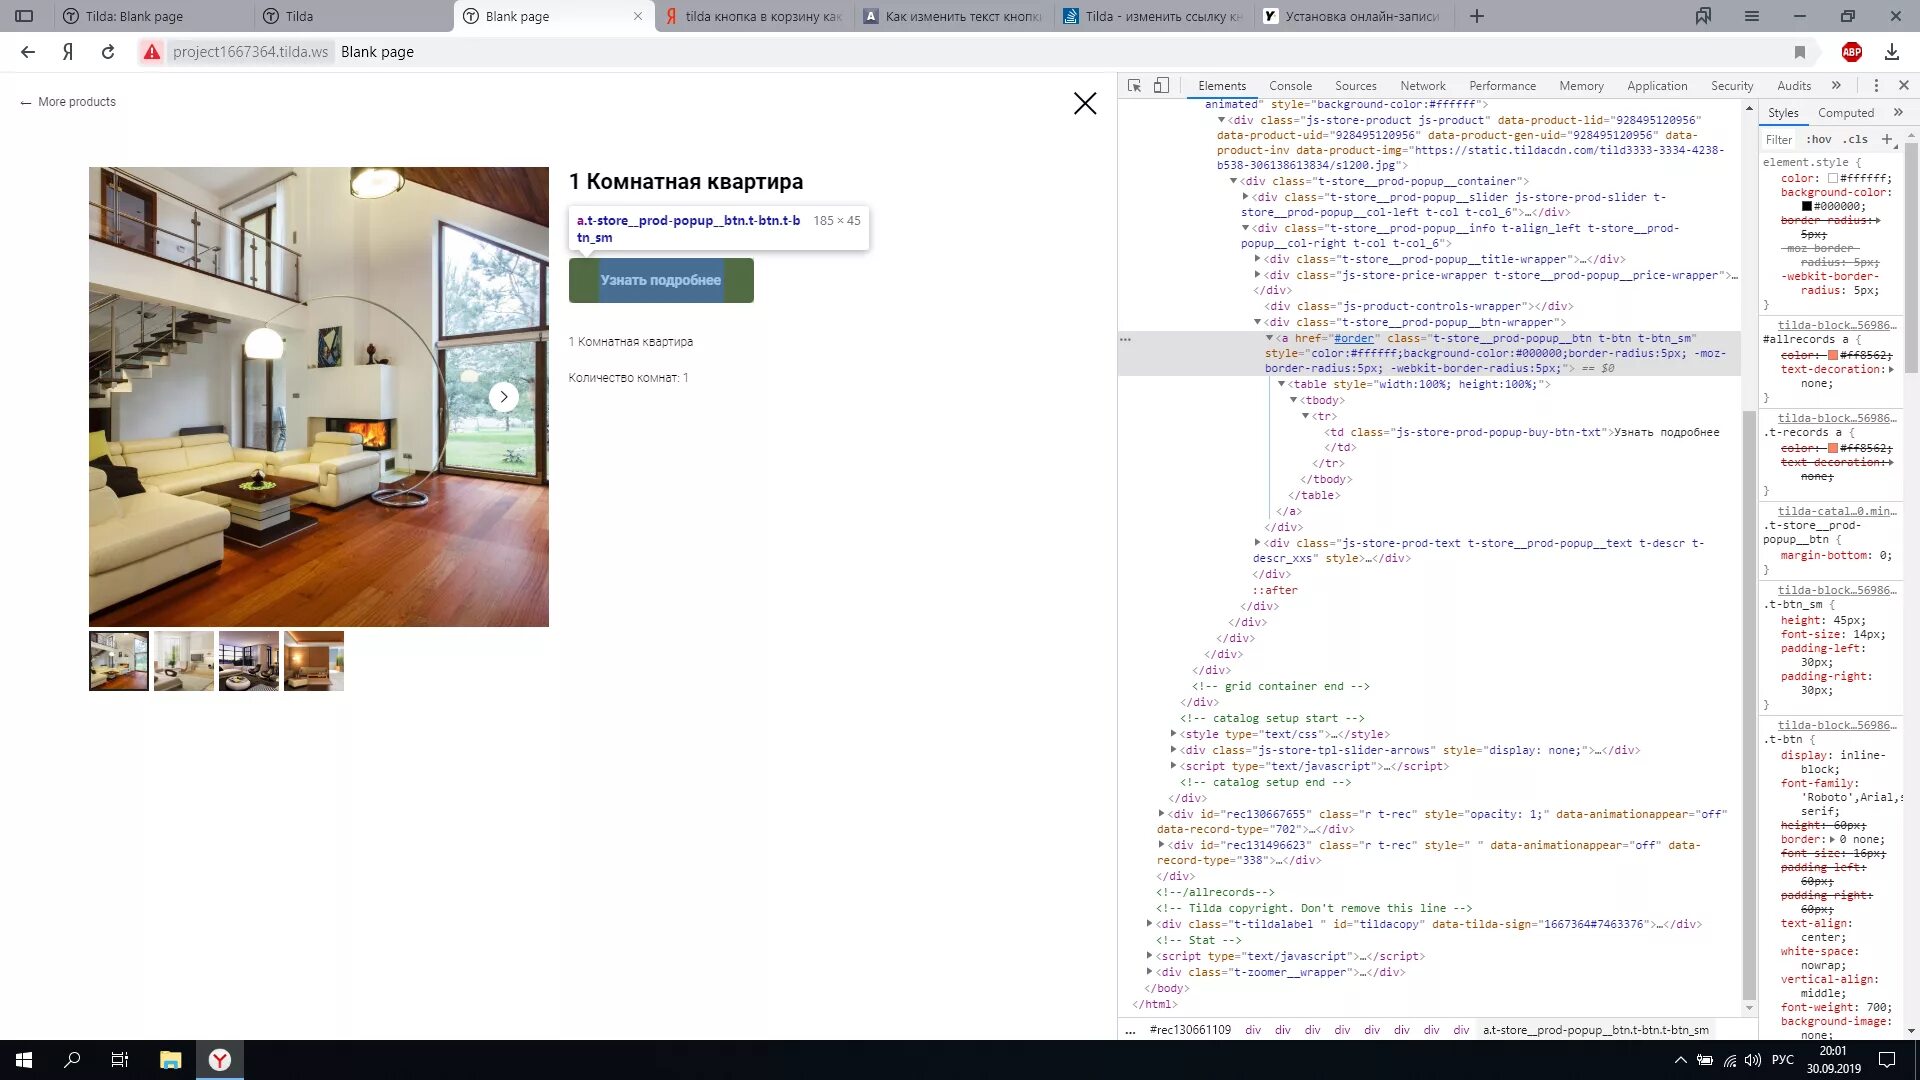
Task: Select a.t-store__prod-popup__btn breadcrumb item
Action: [1595, 1030]
